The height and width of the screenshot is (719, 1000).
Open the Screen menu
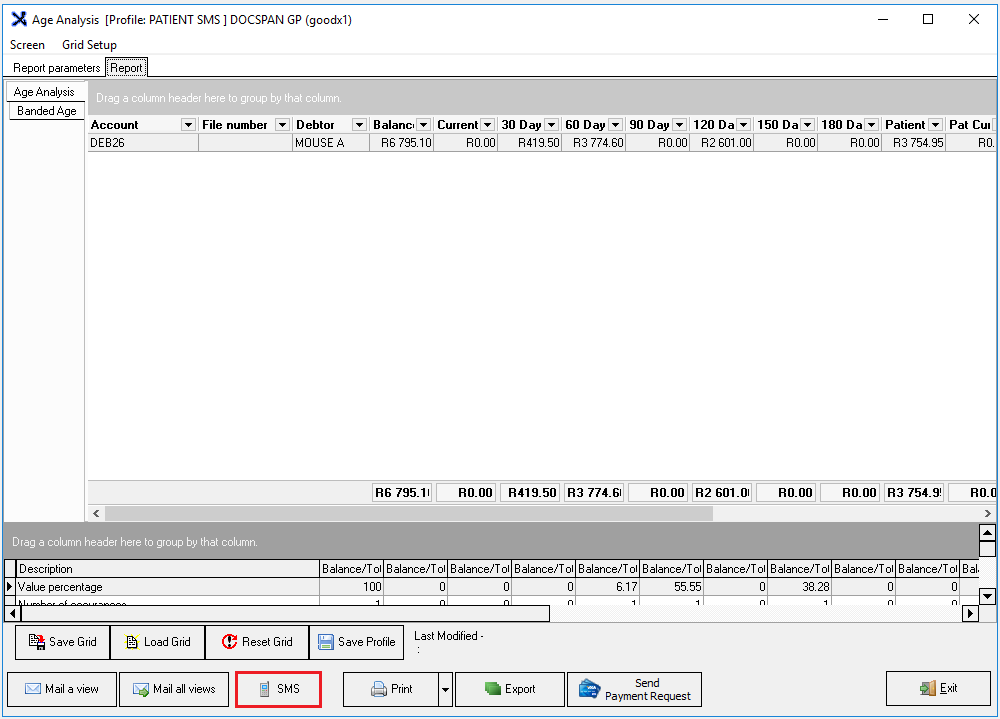[27, 45]
